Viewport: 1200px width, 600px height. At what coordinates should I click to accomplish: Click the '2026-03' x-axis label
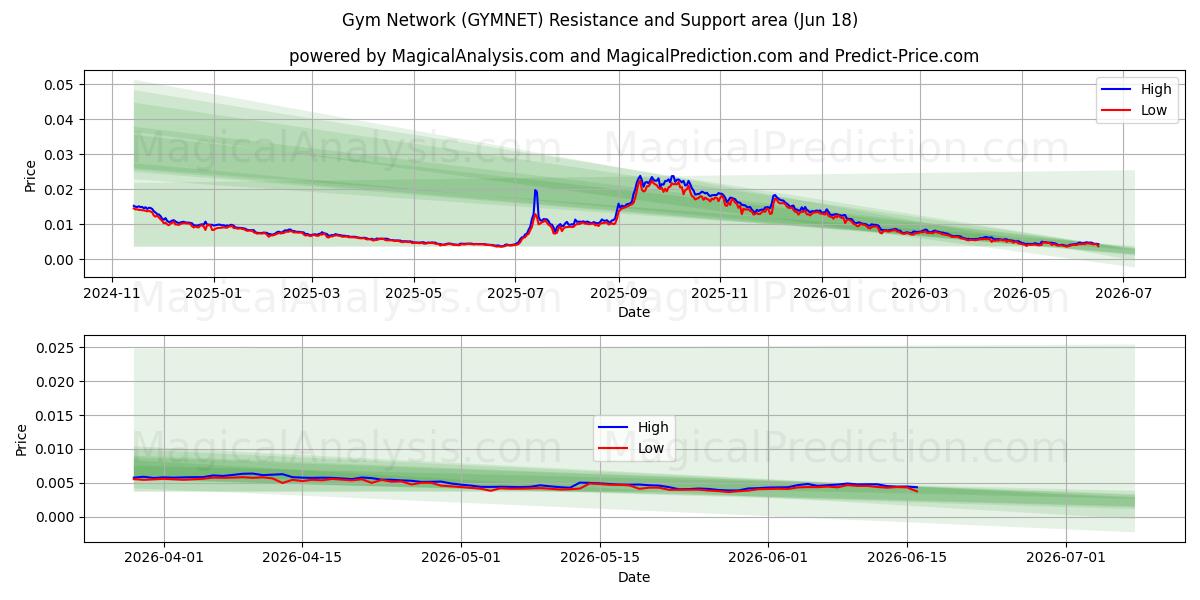point(920,294)
